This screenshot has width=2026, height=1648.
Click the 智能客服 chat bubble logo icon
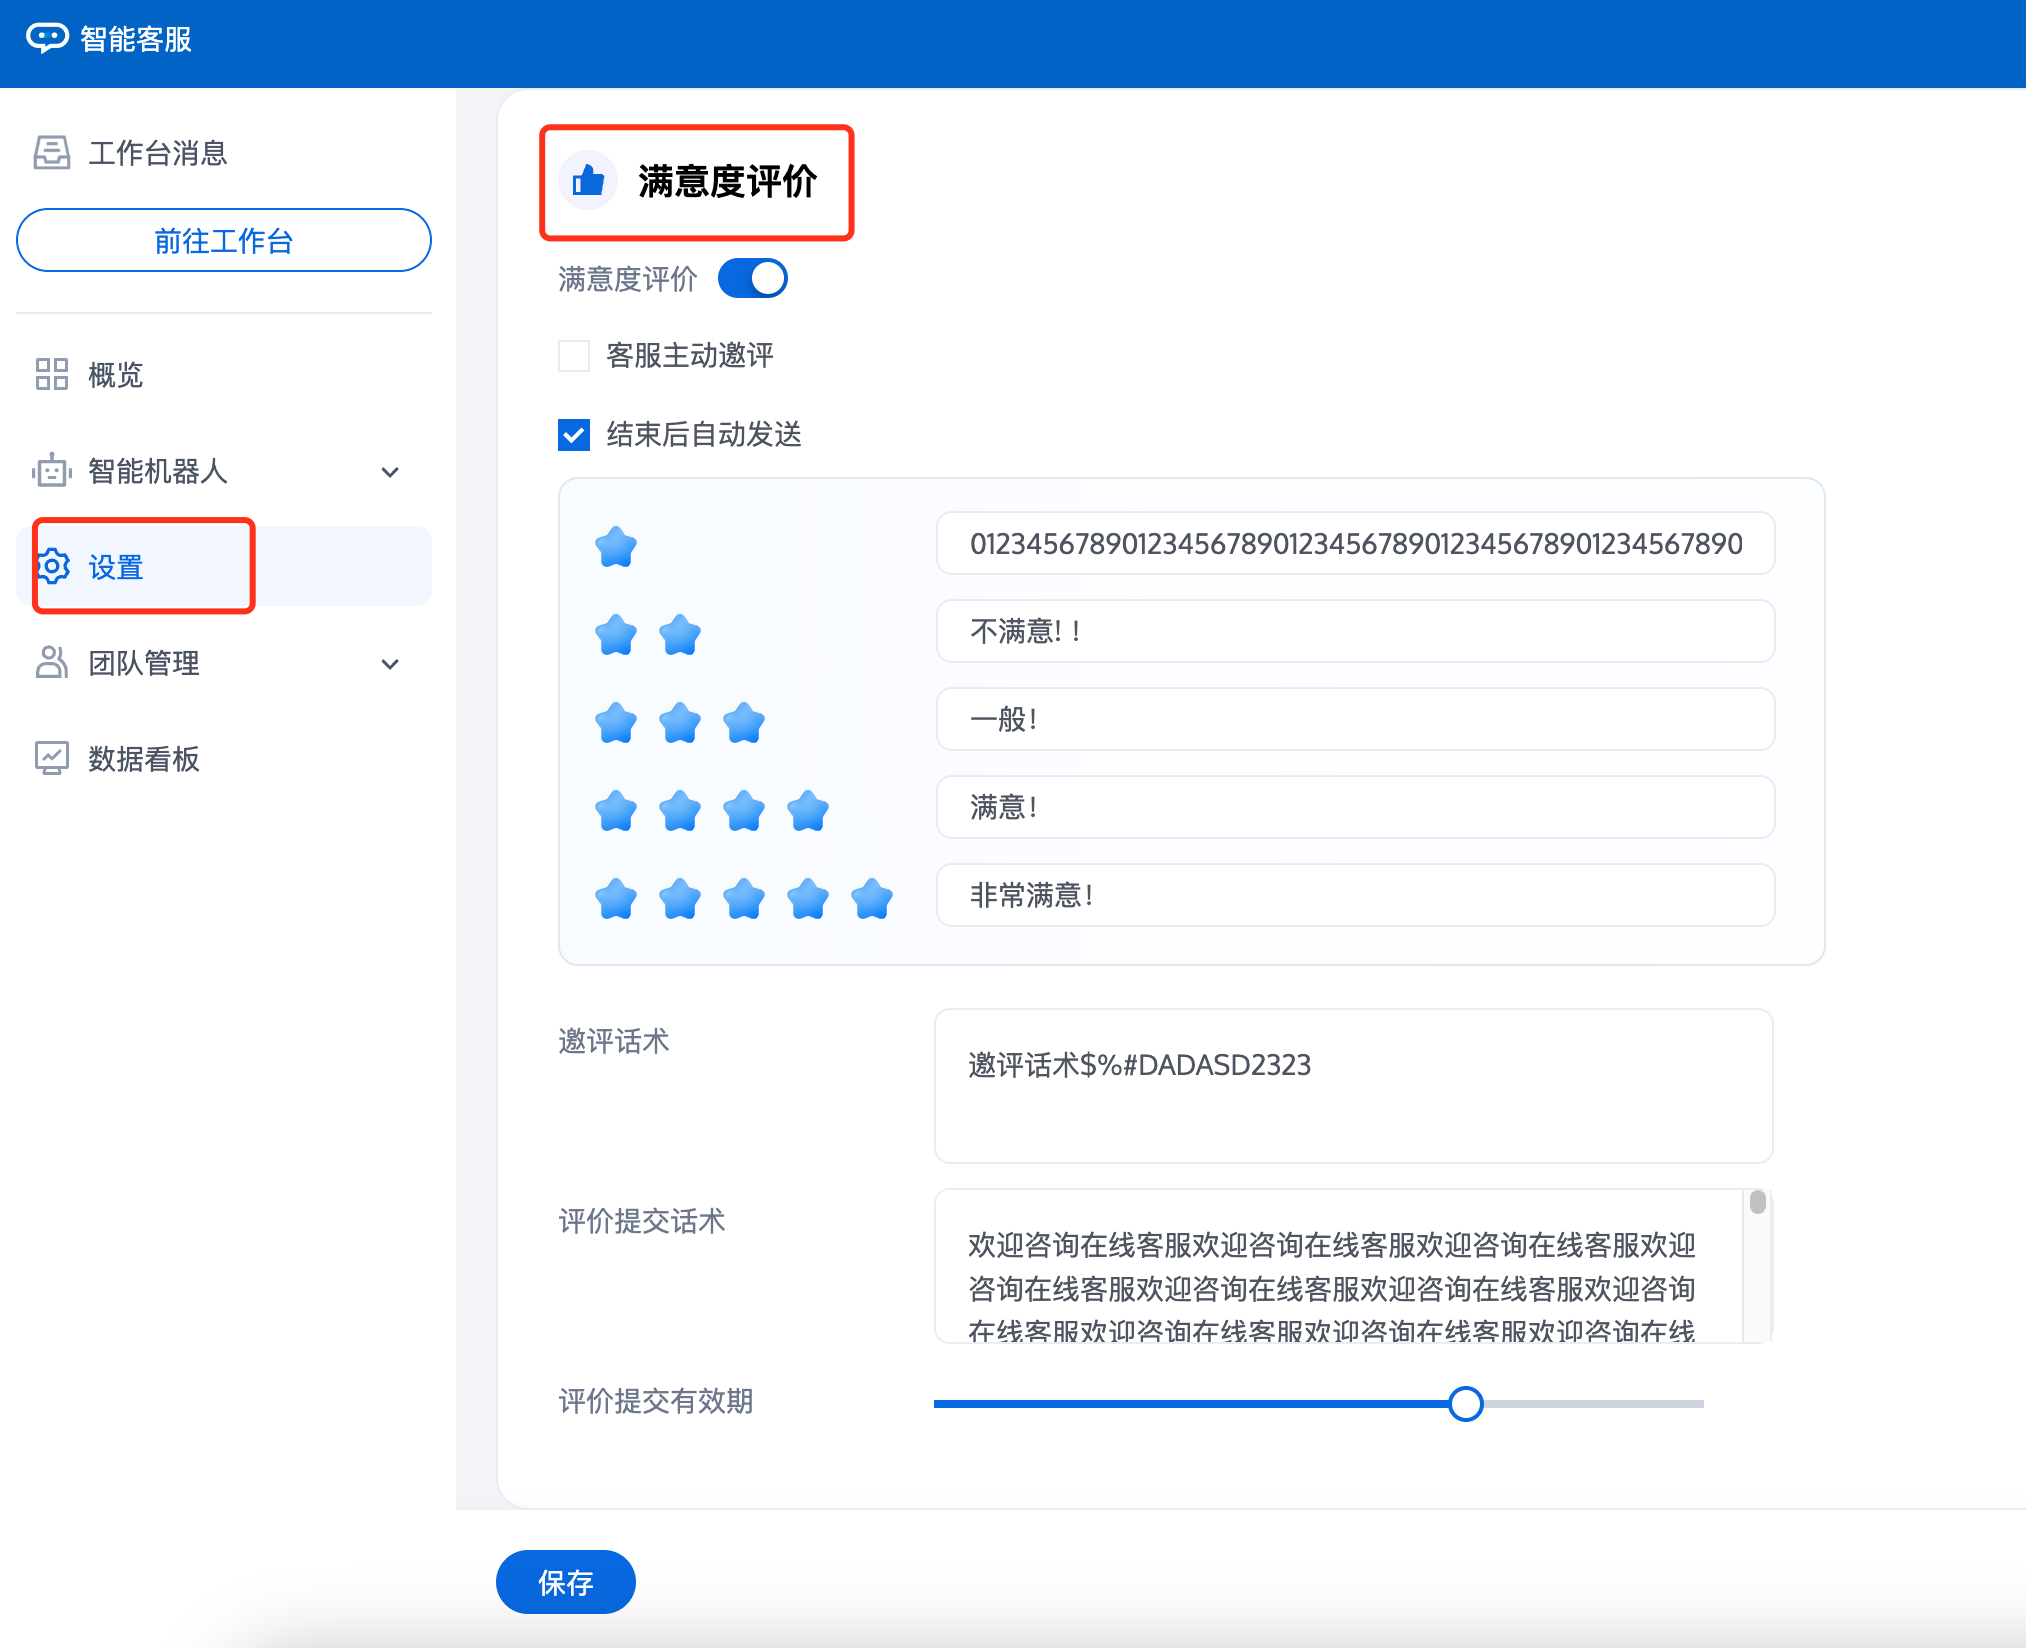click(46, 38)
